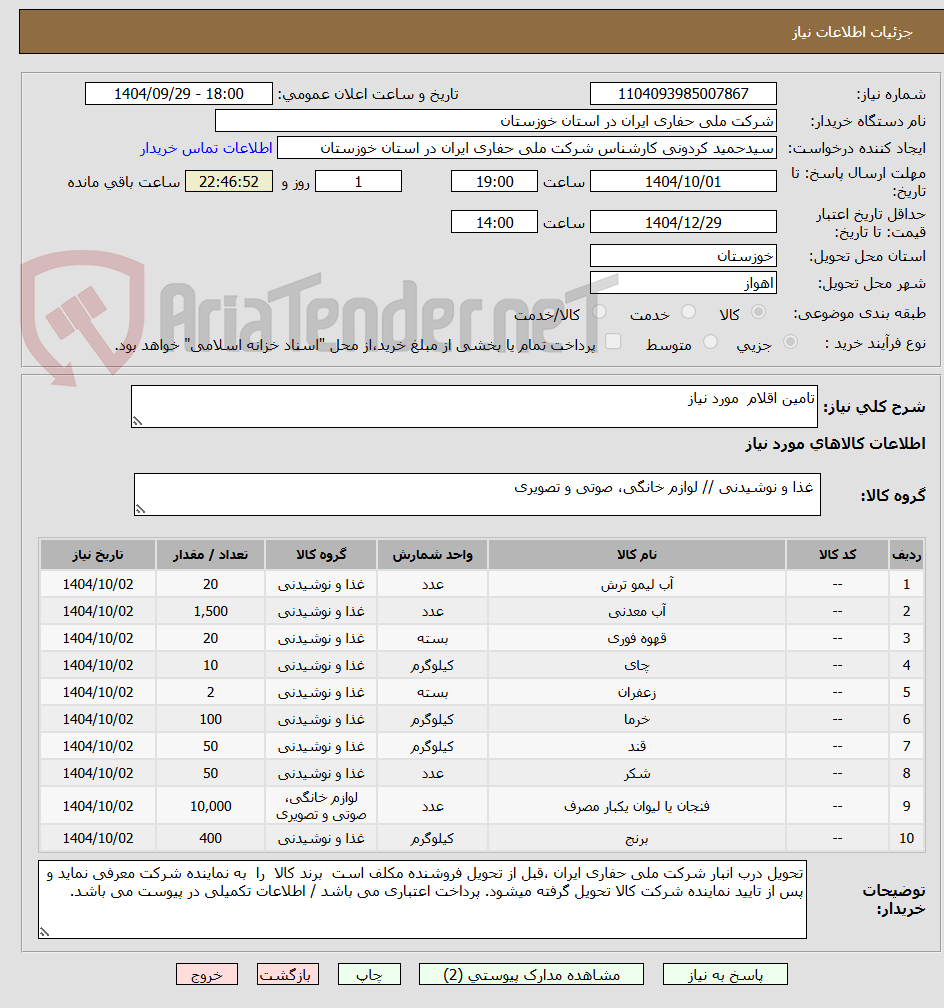Click the کد کالا column header
This screenshot has width=944, height=1008.
[x=837, y=555]
